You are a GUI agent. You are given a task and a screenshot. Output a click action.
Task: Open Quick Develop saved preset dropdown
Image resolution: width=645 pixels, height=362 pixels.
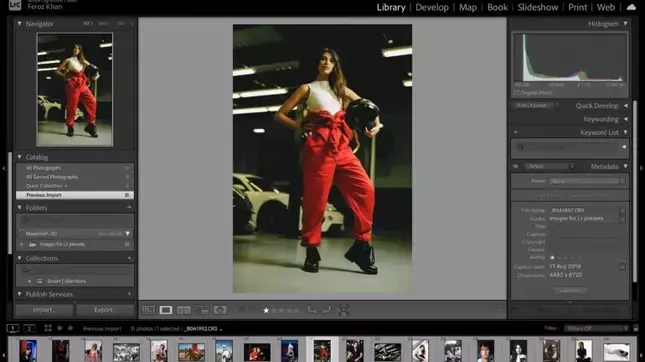click(x=536, y=106)
